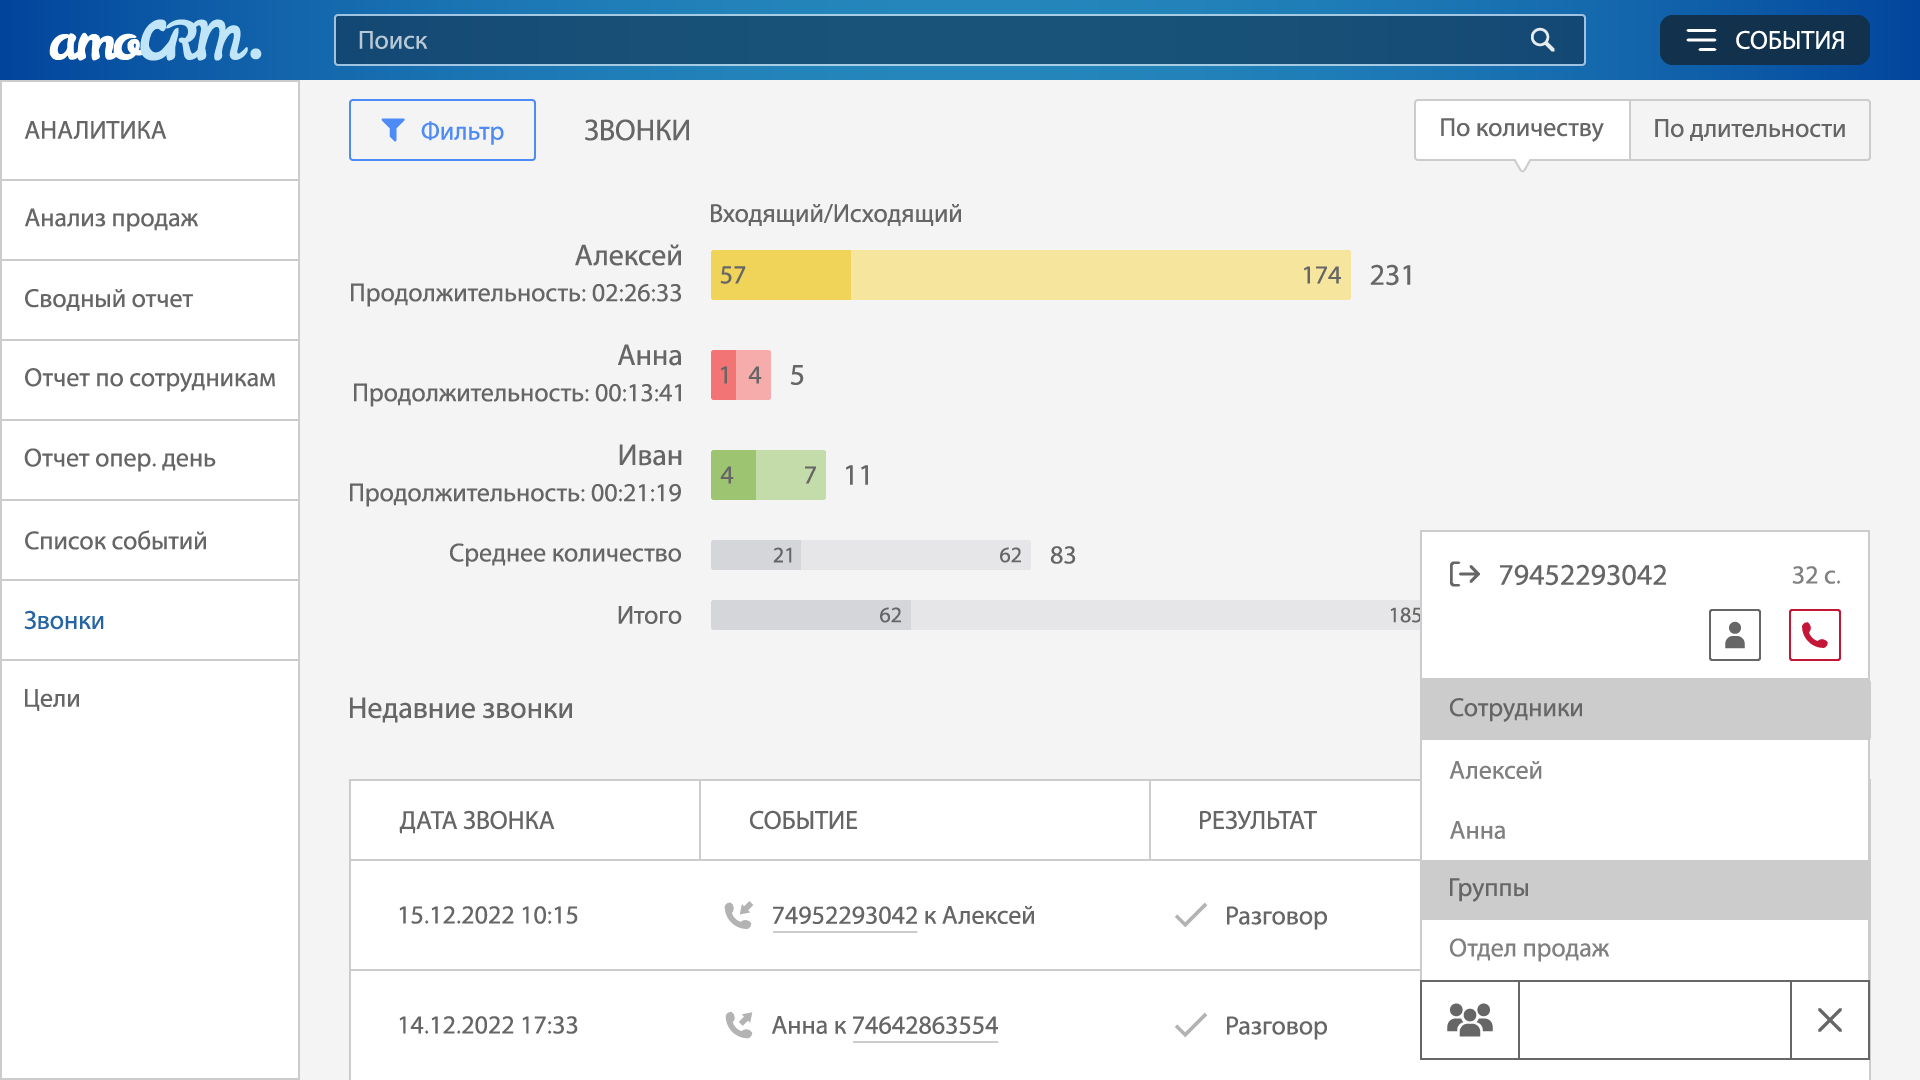Image resolution: width=1920 pixels, height=1080 pixels.
Task: Click incoming call icon in 15.12.2022 row
Action: coord(738,915)
